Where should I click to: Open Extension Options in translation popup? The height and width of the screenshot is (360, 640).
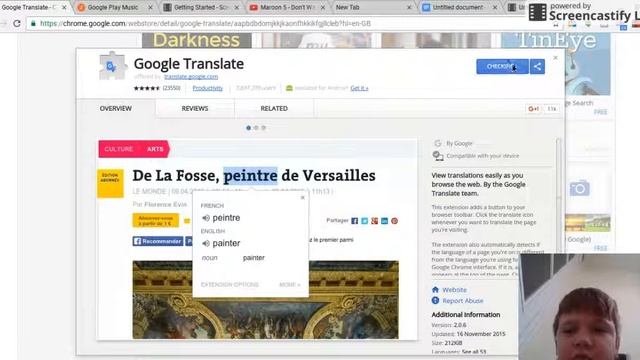[x=230, y=284]
